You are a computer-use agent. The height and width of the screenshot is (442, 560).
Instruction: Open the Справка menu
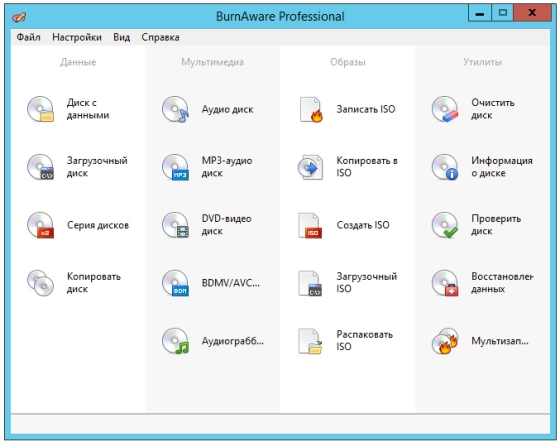coord(160,37)
